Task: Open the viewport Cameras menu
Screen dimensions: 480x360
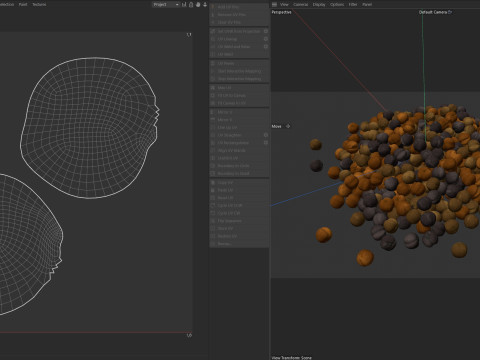Action: pyautogui.click(x=301, y=4)
